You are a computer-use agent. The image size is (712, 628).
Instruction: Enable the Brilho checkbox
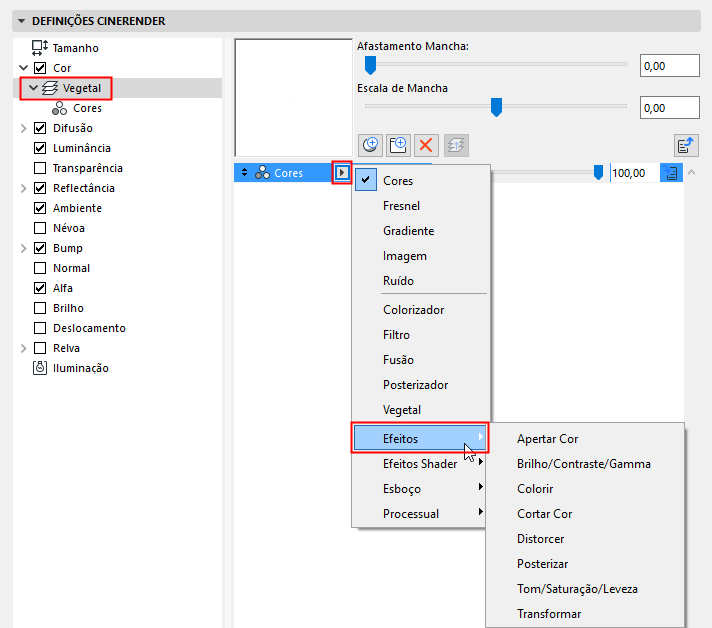(40, 308)
